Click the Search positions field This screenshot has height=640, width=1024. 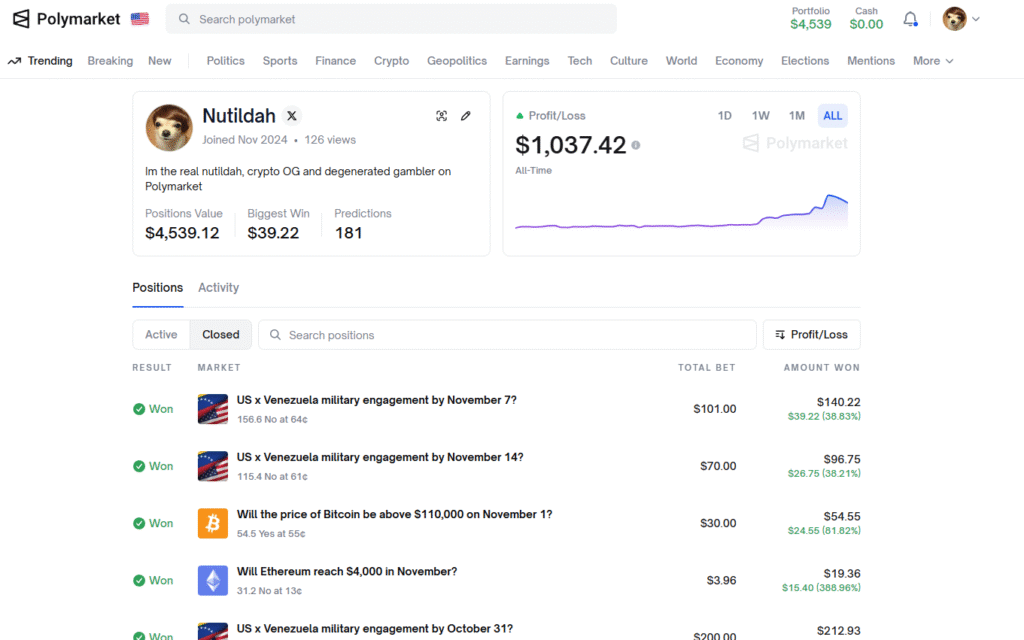pyautogui.click(x=507, y=335)
